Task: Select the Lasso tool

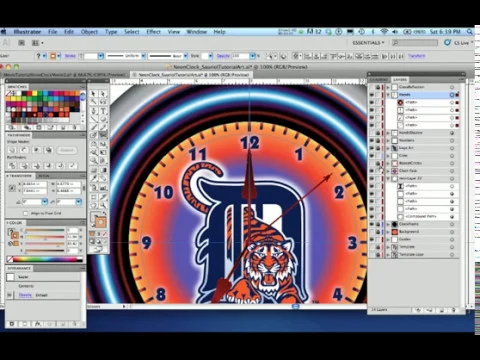Action: click(103, 102)
